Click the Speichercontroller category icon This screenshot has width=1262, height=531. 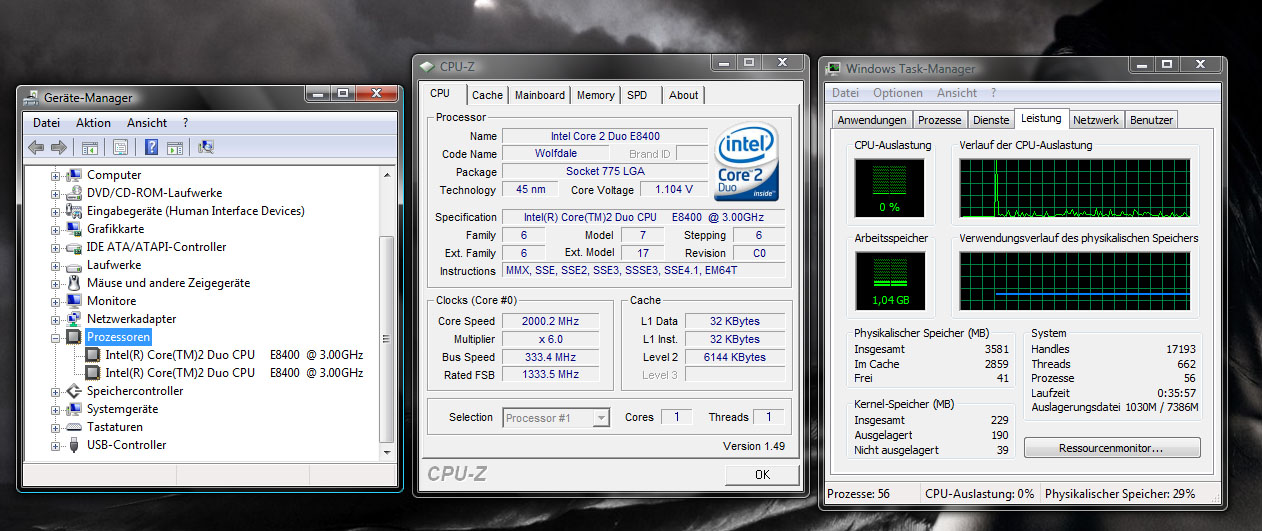(x=74, y=391)
